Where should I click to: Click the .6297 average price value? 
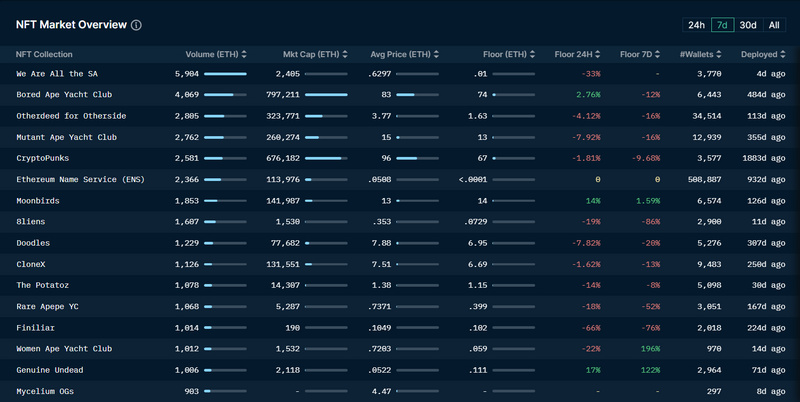380,74
